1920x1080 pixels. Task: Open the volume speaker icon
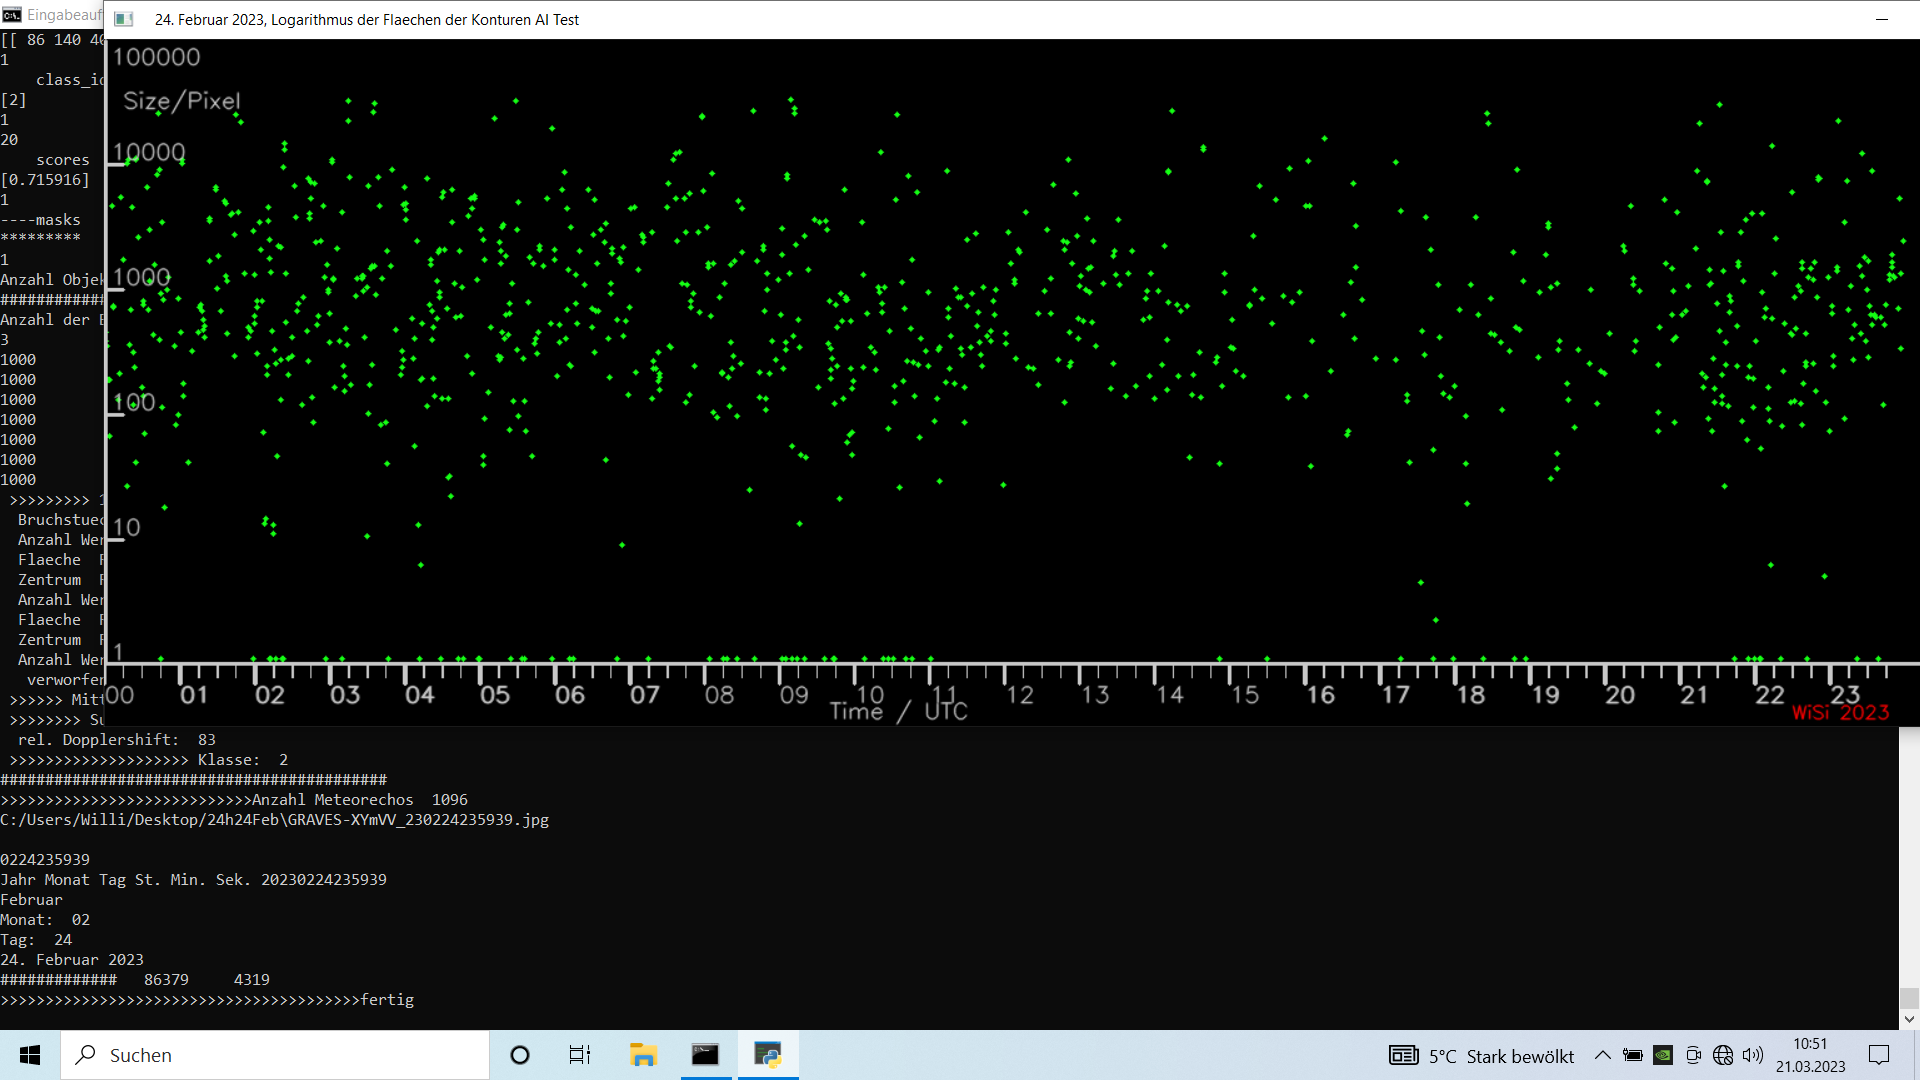[1753, 1055]
